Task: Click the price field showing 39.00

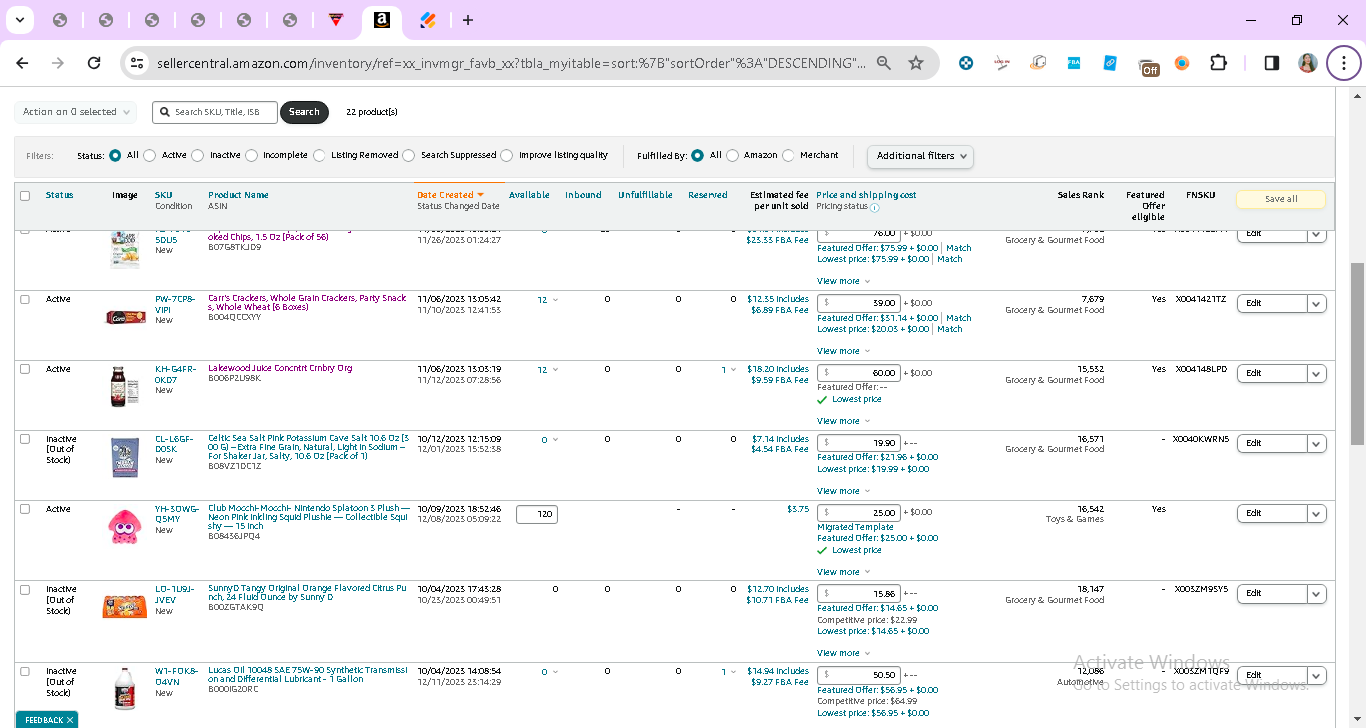Action: pyautogui.click(x=859, y=303)
